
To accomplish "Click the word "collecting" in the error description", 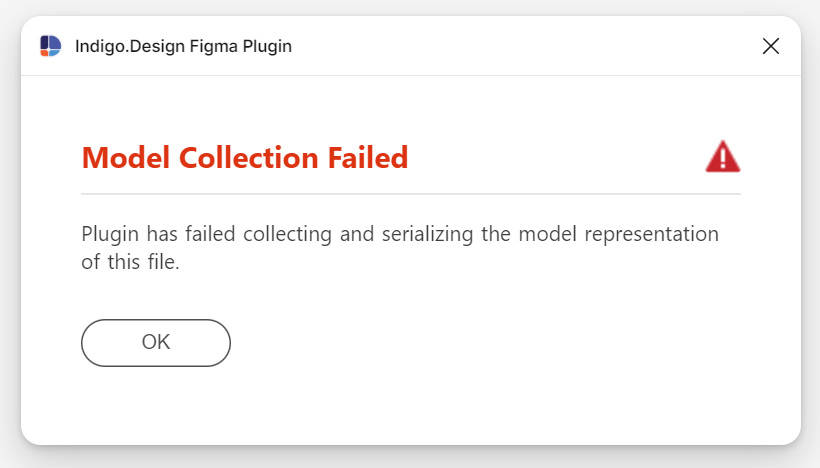I will click(287, 235).
